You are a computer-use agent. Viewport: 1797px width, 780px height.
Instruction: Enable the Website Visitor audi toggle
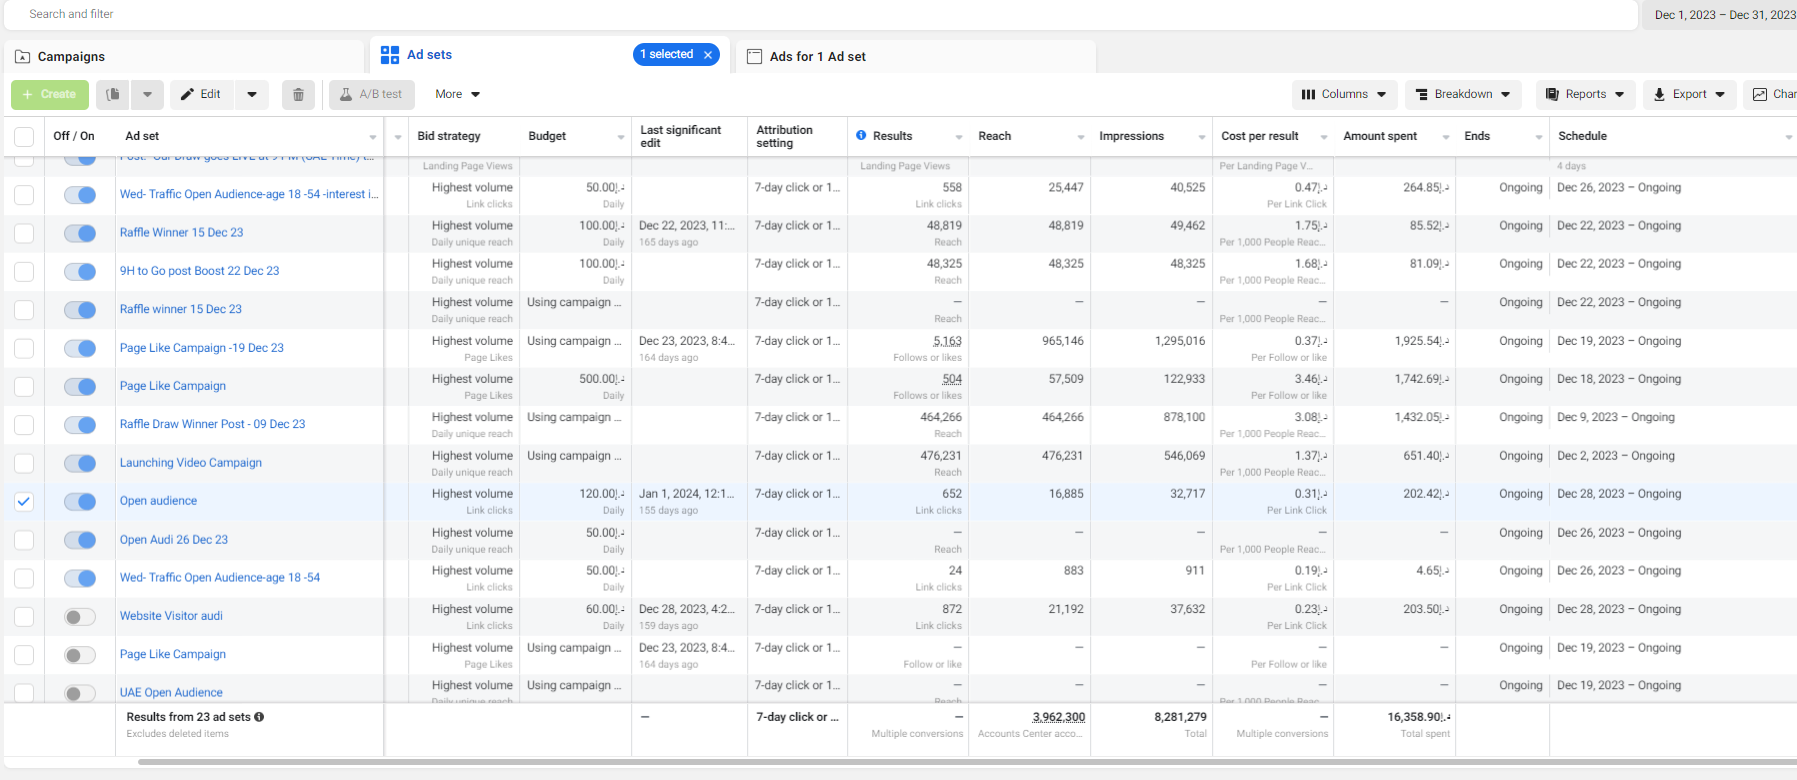[x=80, y=617]
